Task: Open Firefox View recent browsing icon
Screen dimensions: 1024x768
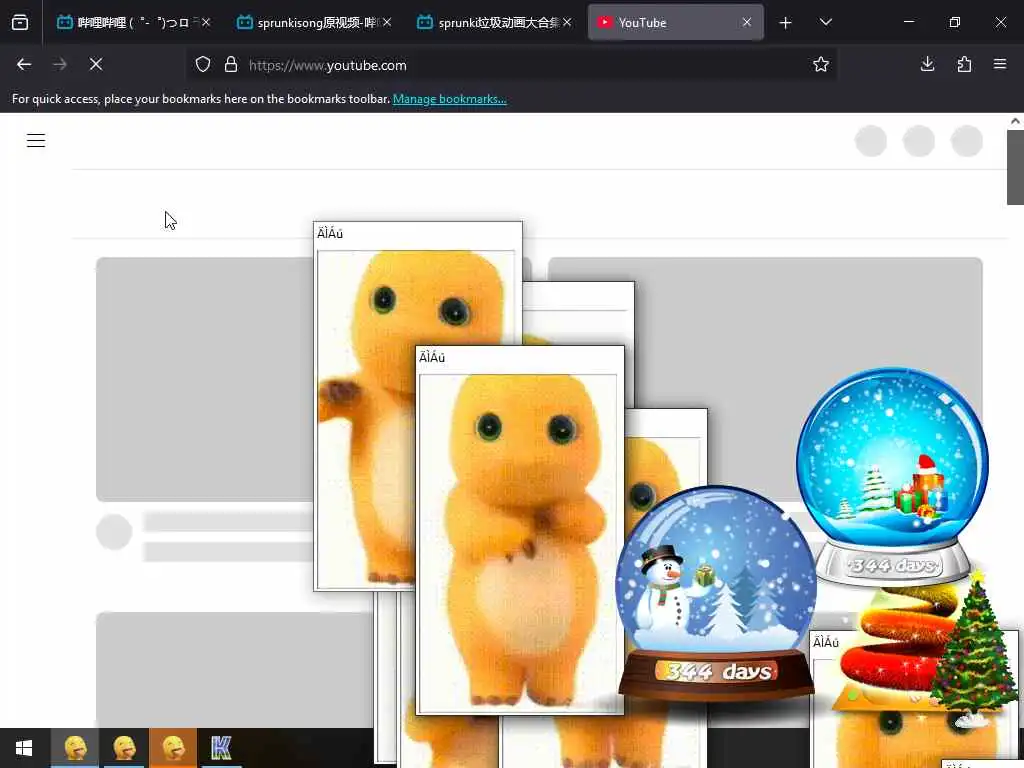Action: [x=20, y=23]
